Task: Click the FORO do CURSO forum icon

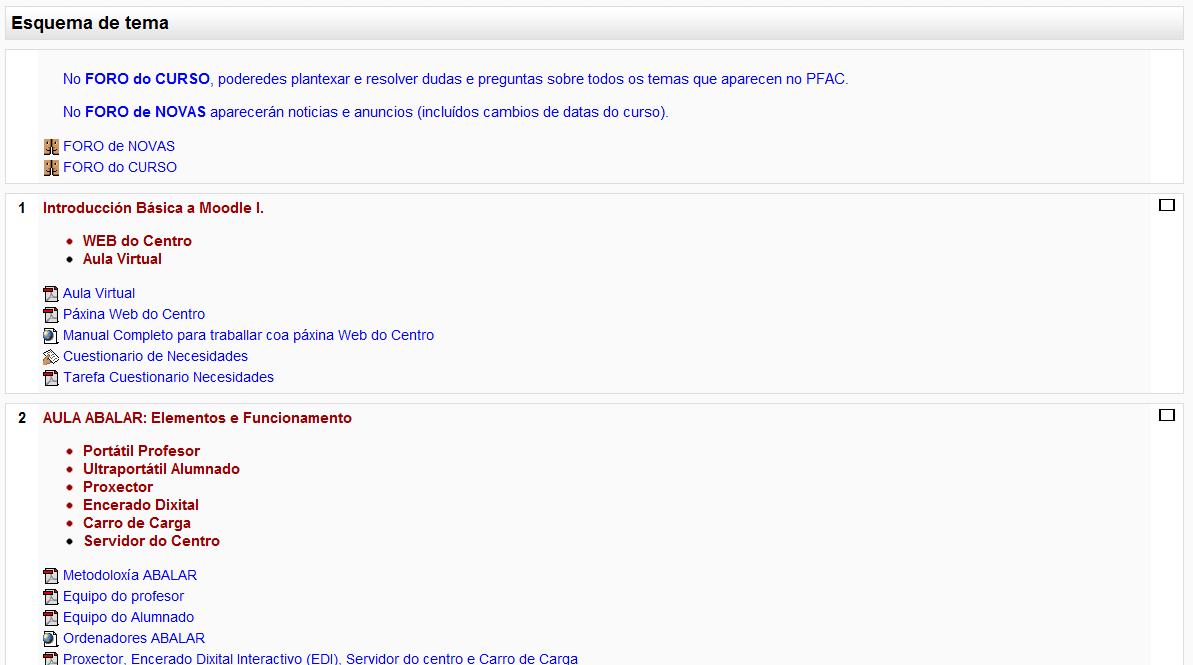Action: 51,168
